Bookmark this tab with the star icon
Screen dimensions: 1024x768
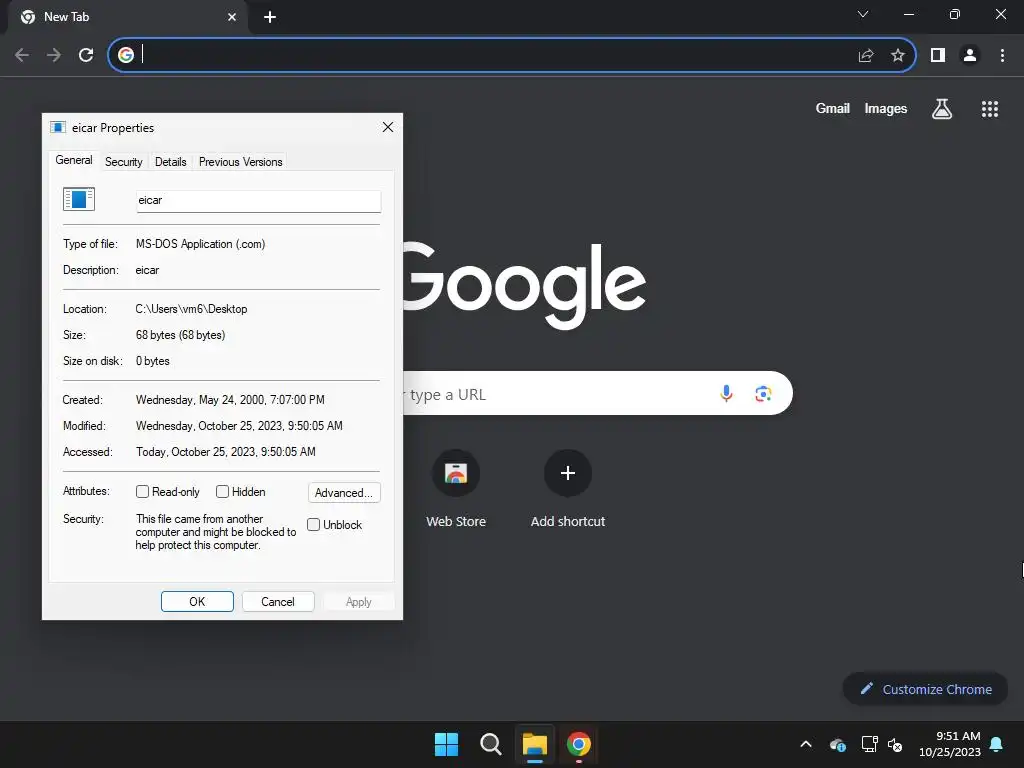[898, 55]
